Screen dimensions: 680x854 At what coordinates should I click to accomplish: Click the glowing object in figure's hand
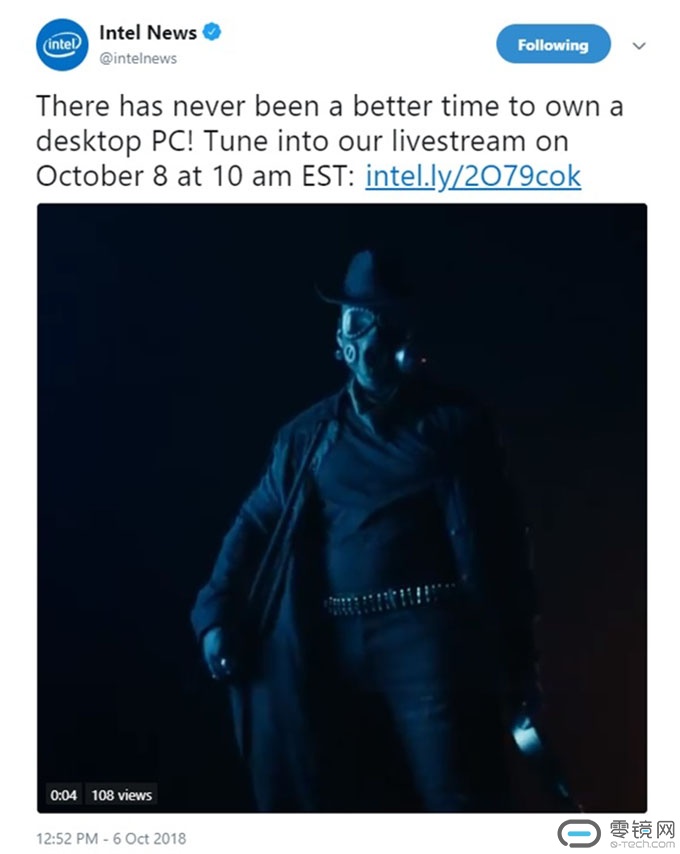[x=526, y=733]
